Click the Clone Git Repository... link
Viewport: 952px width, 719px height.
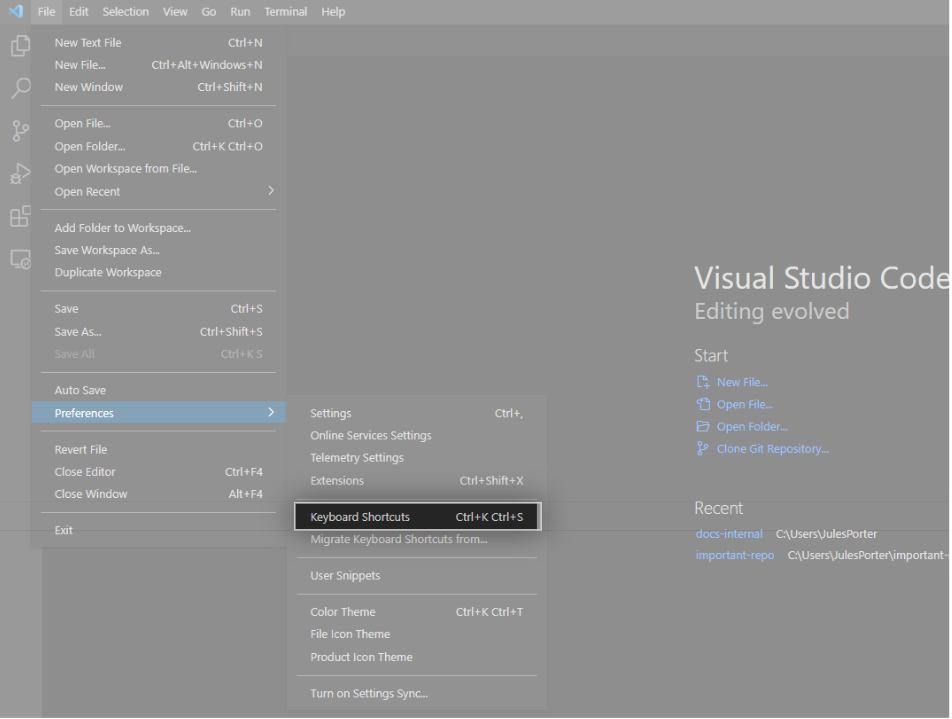772,449
